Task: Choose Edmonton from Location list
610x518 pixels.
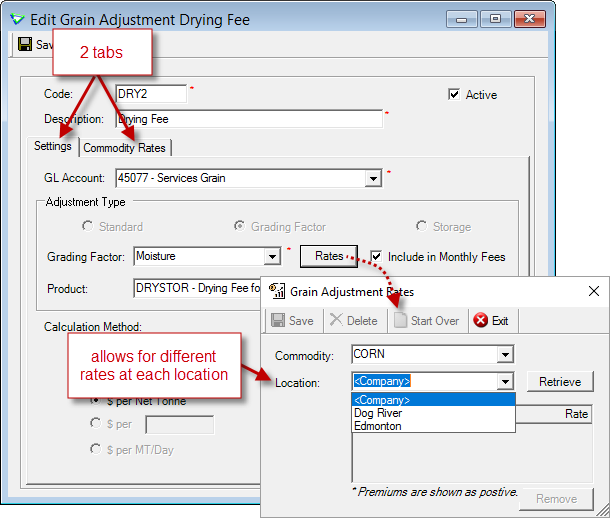Action: 433,425
